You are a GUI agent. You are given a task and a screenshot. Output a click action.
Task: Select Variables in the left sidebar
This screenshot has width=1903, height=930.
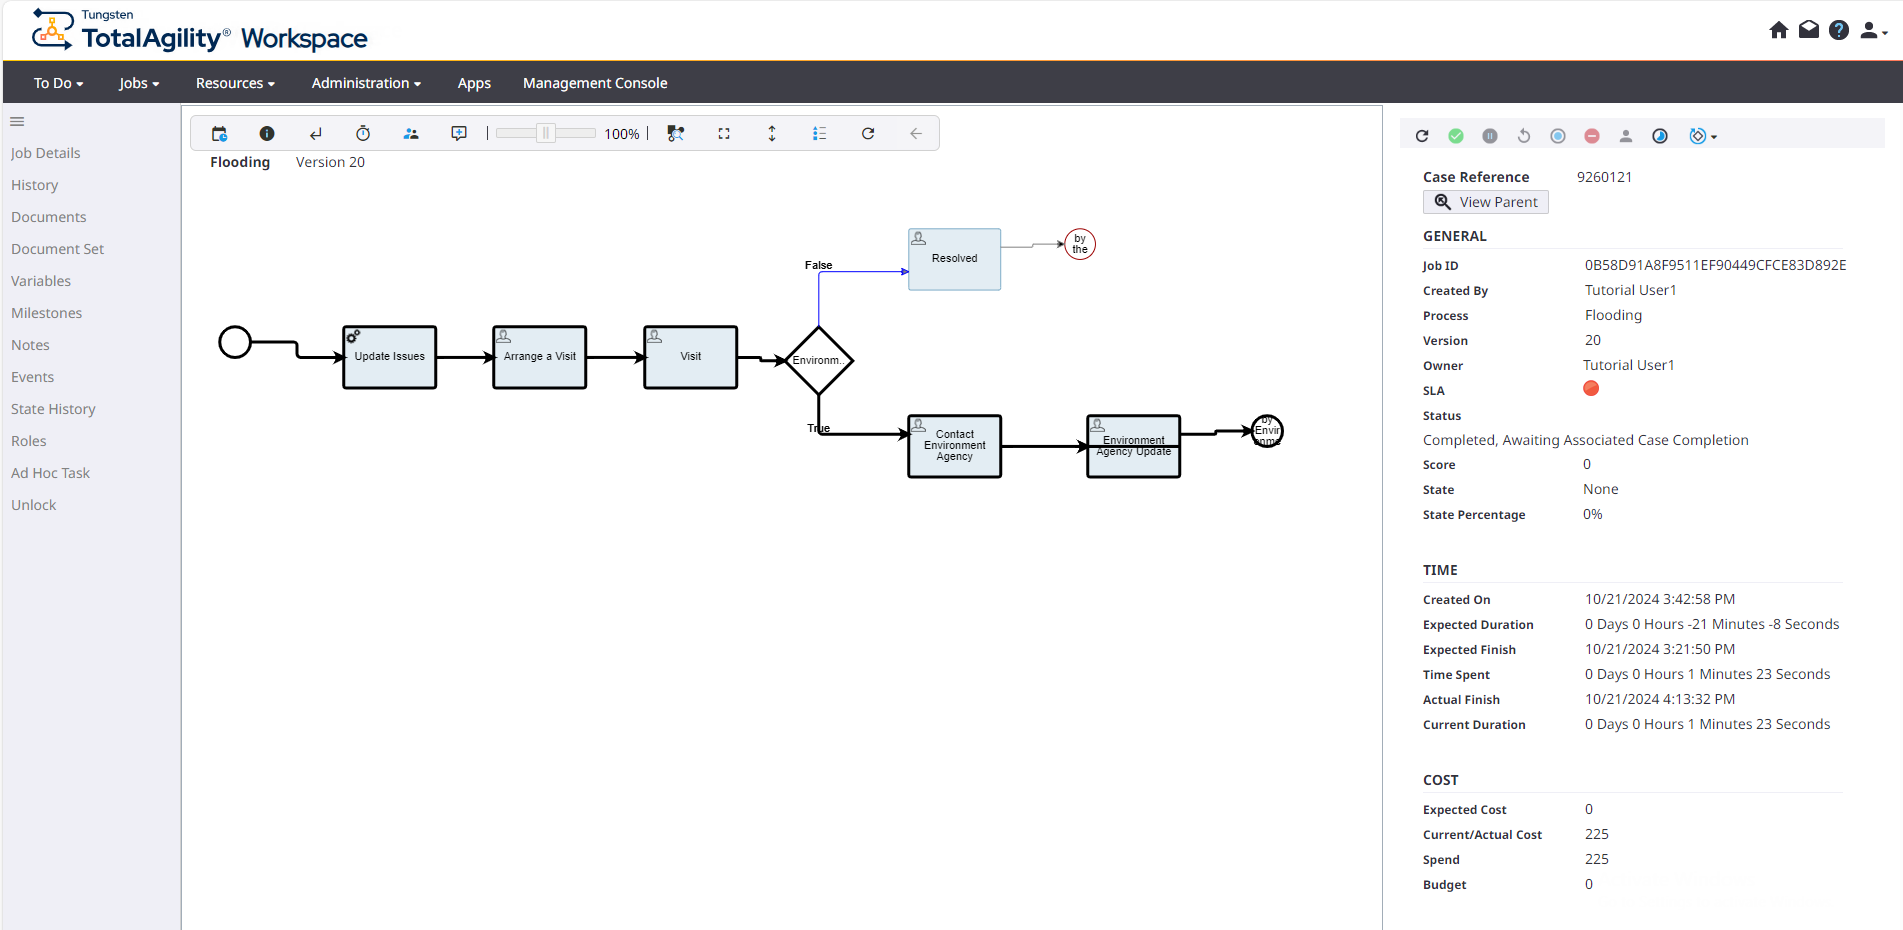(41, 281)
